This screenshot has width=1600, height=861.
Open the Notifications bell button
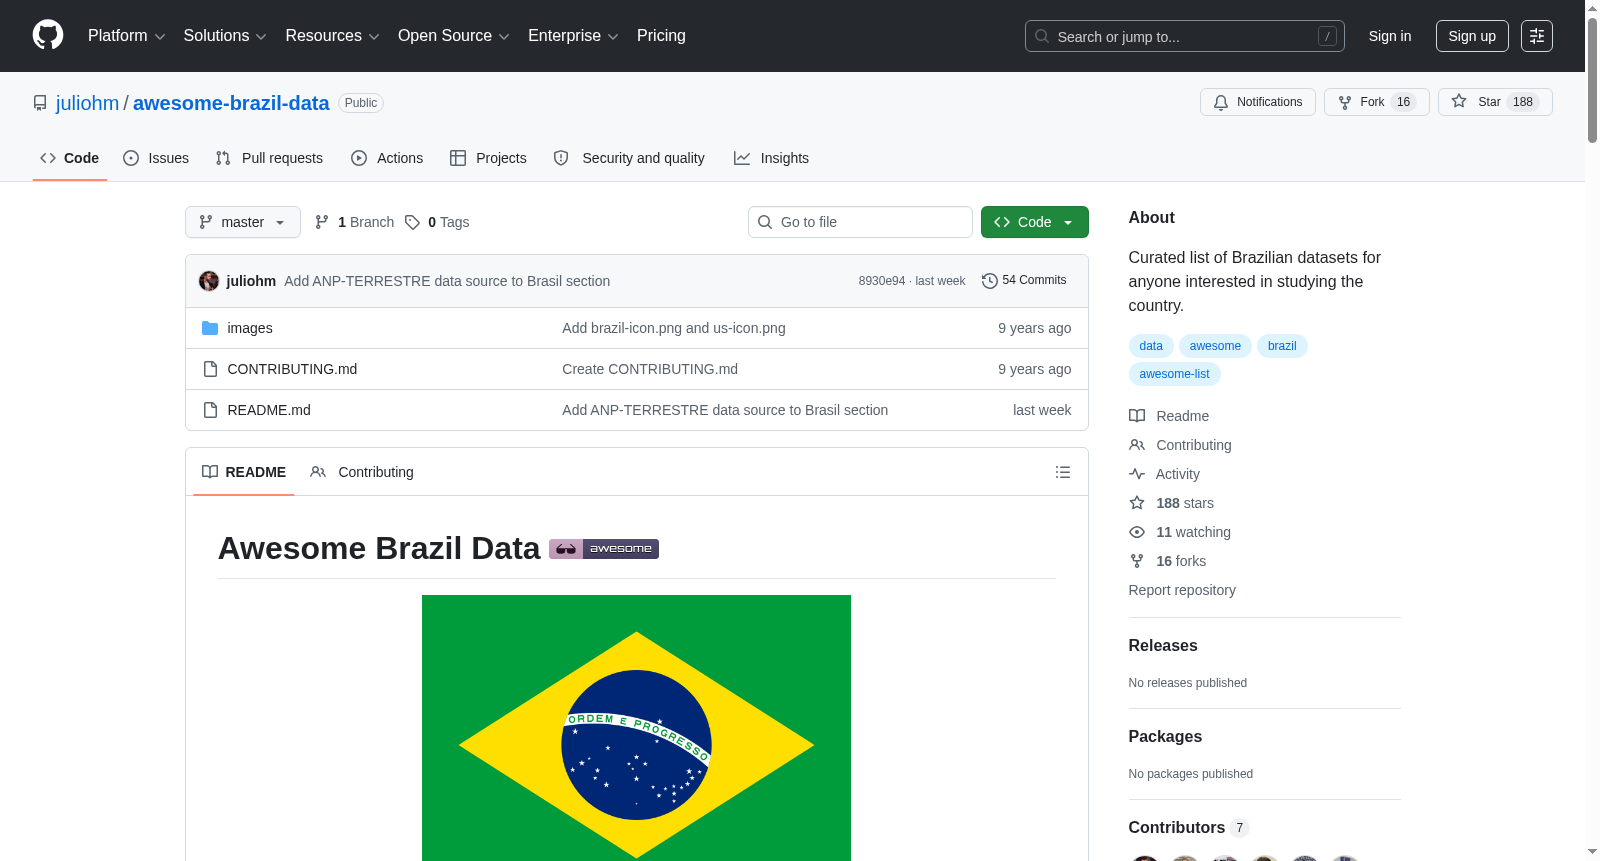point(1258,102)
